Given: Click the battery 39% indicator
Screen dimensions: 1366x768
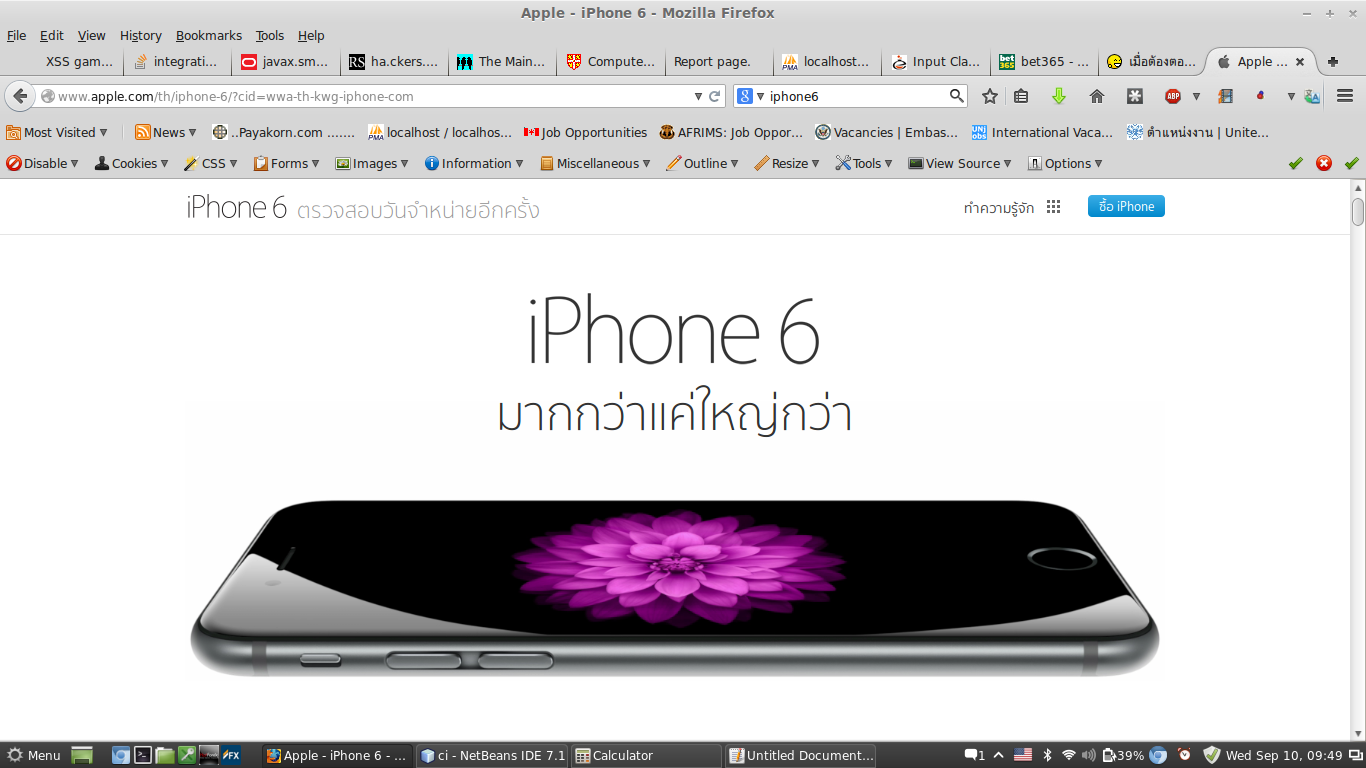Looking at the screenshot, I should tap(1122, 755).
